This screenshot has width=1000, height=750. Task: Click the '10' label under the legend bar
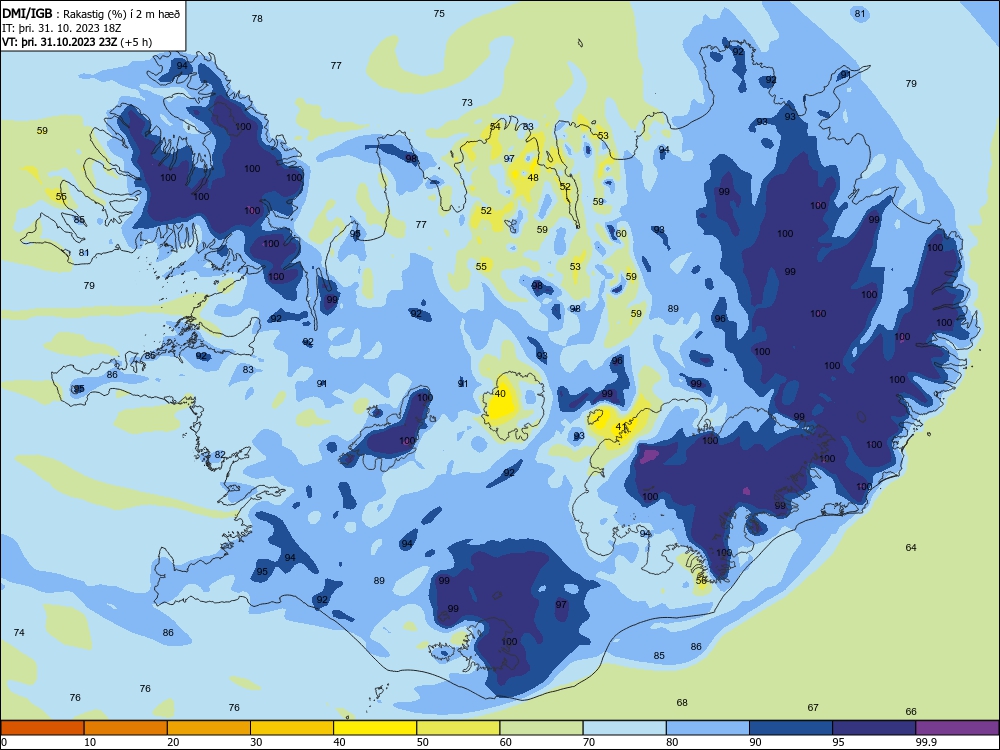tap(90, 742)
